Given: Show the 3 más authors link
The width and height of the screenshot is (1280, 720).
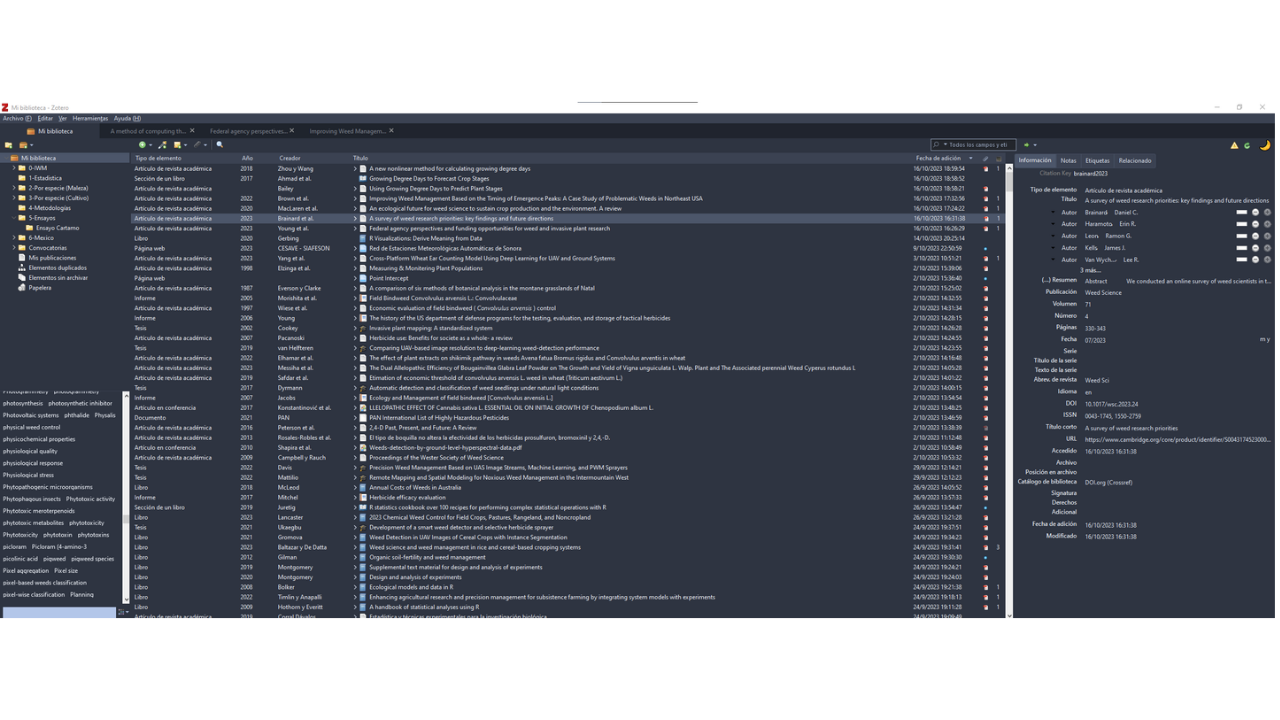Looking at the screenshot, I should 1090,270.
